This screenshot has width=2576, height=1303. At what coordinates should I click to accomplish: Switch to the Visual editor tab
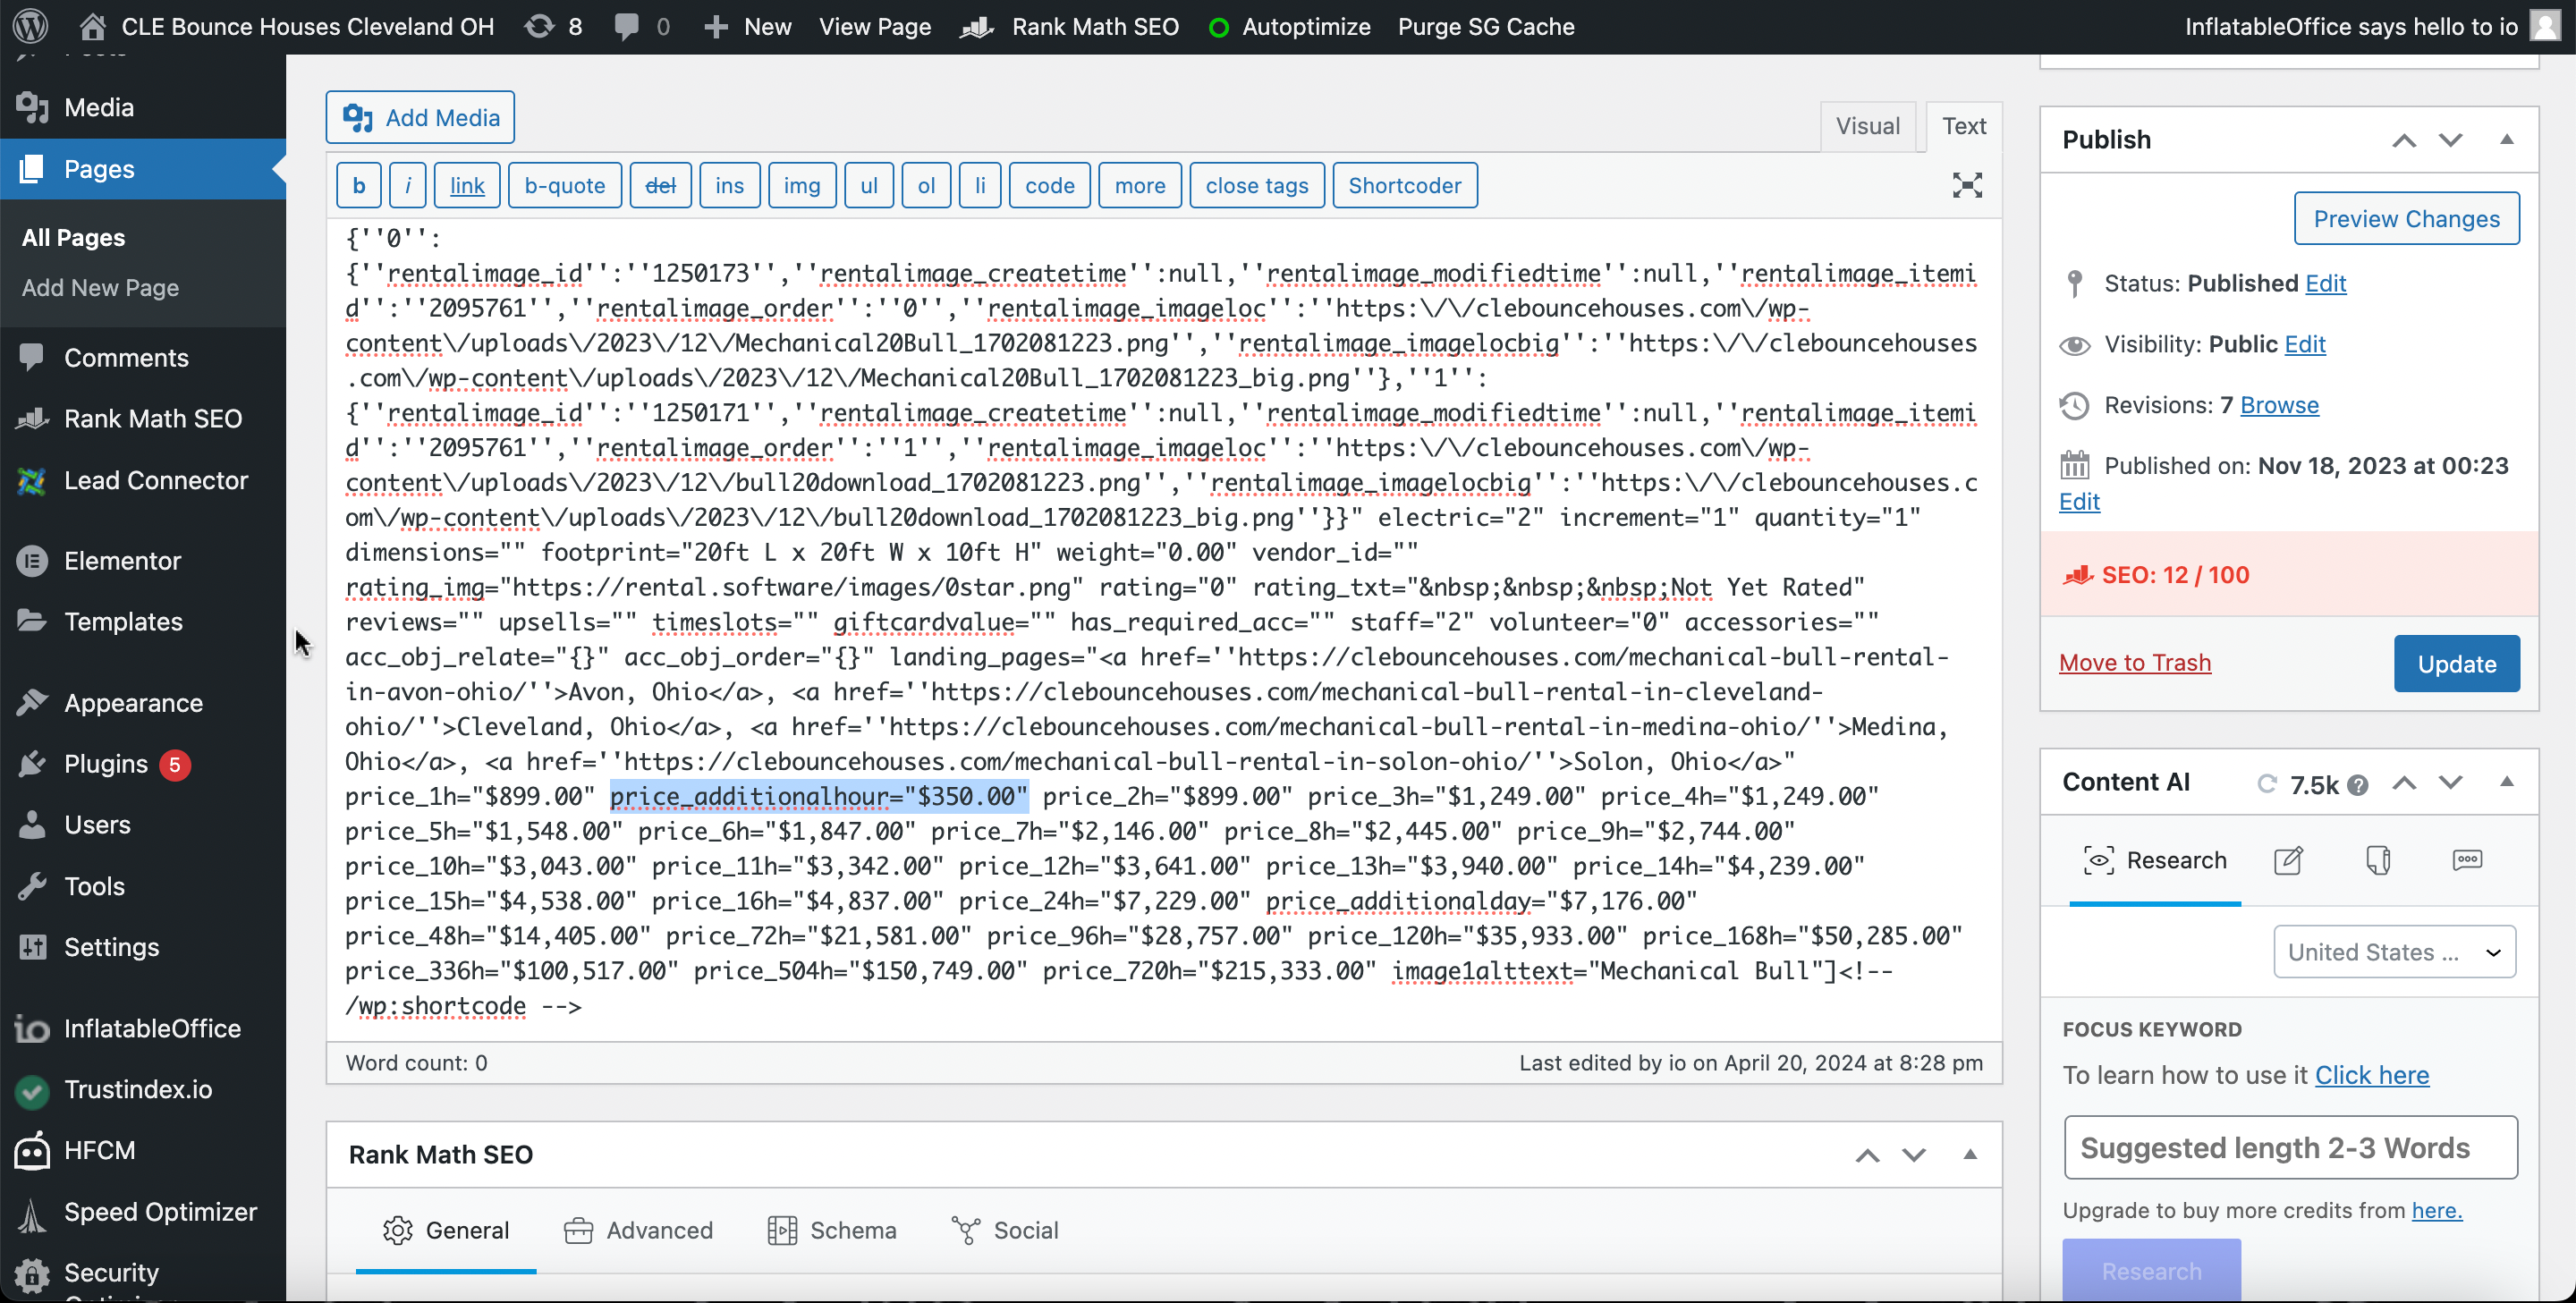click(x=1867, y=126)
